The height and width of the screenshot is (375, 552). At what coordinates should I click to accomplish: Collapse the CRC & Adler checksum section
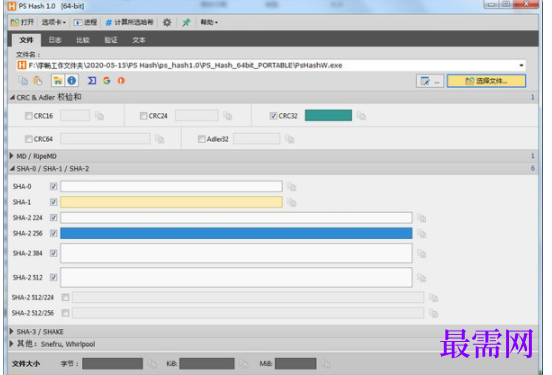coord(13,97)
